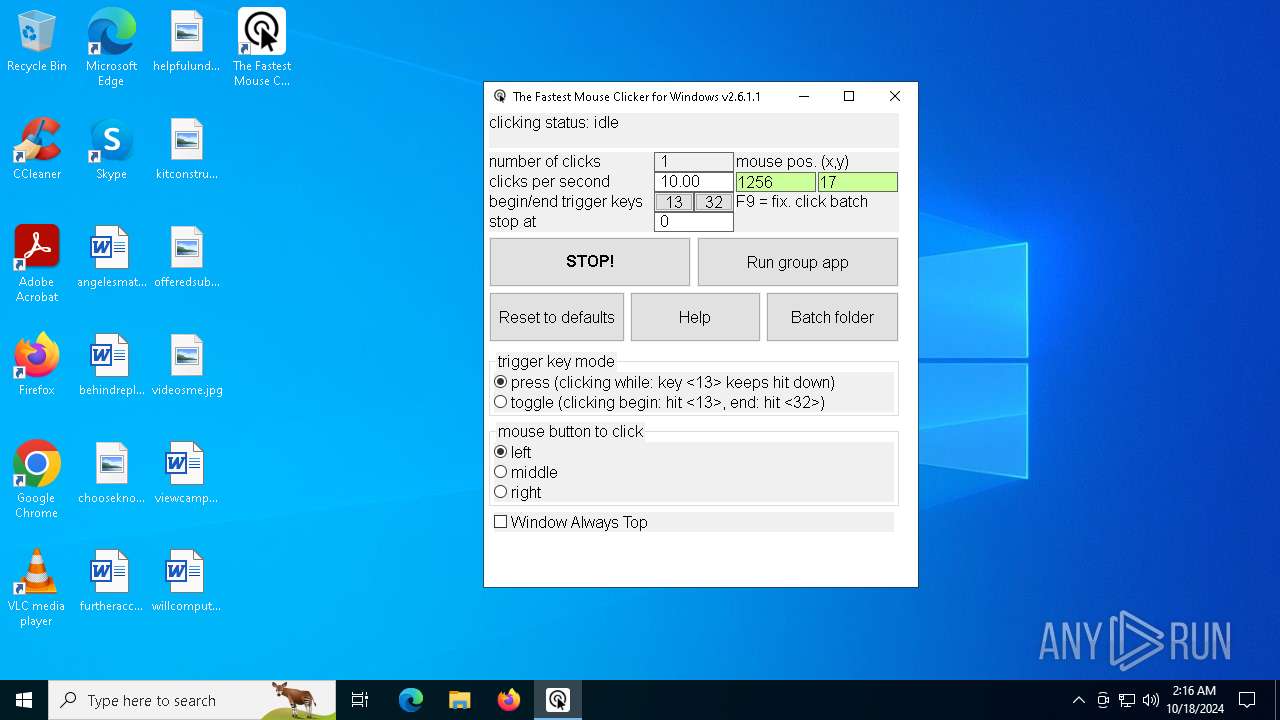Open Firefox desktop shortcut
Screen dimensions: 1280x720
(x=37, y=365)
